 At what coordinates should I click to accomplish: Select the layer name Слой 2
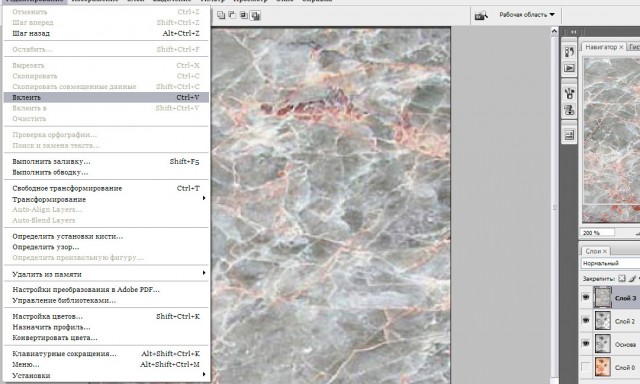pyautogui.click(x=625, y=321)
